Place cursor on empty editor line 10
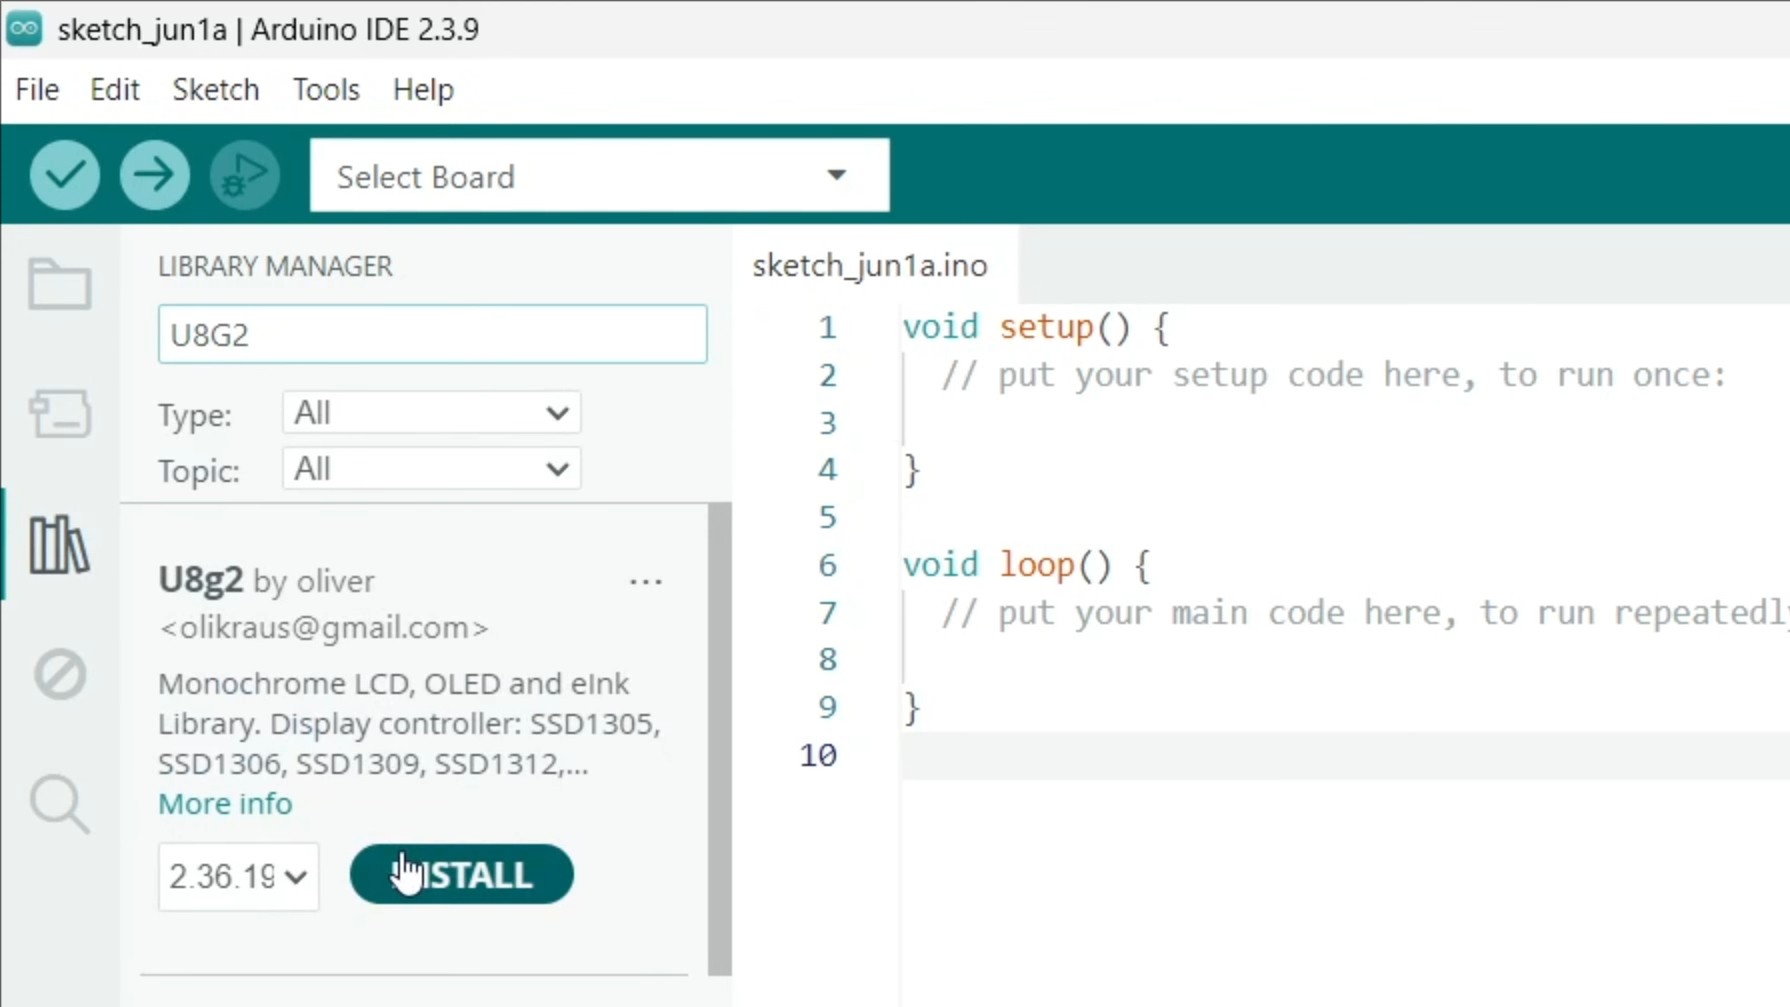The width and height of the screenshot is (1790, 1007). (x=1345, y=755)
